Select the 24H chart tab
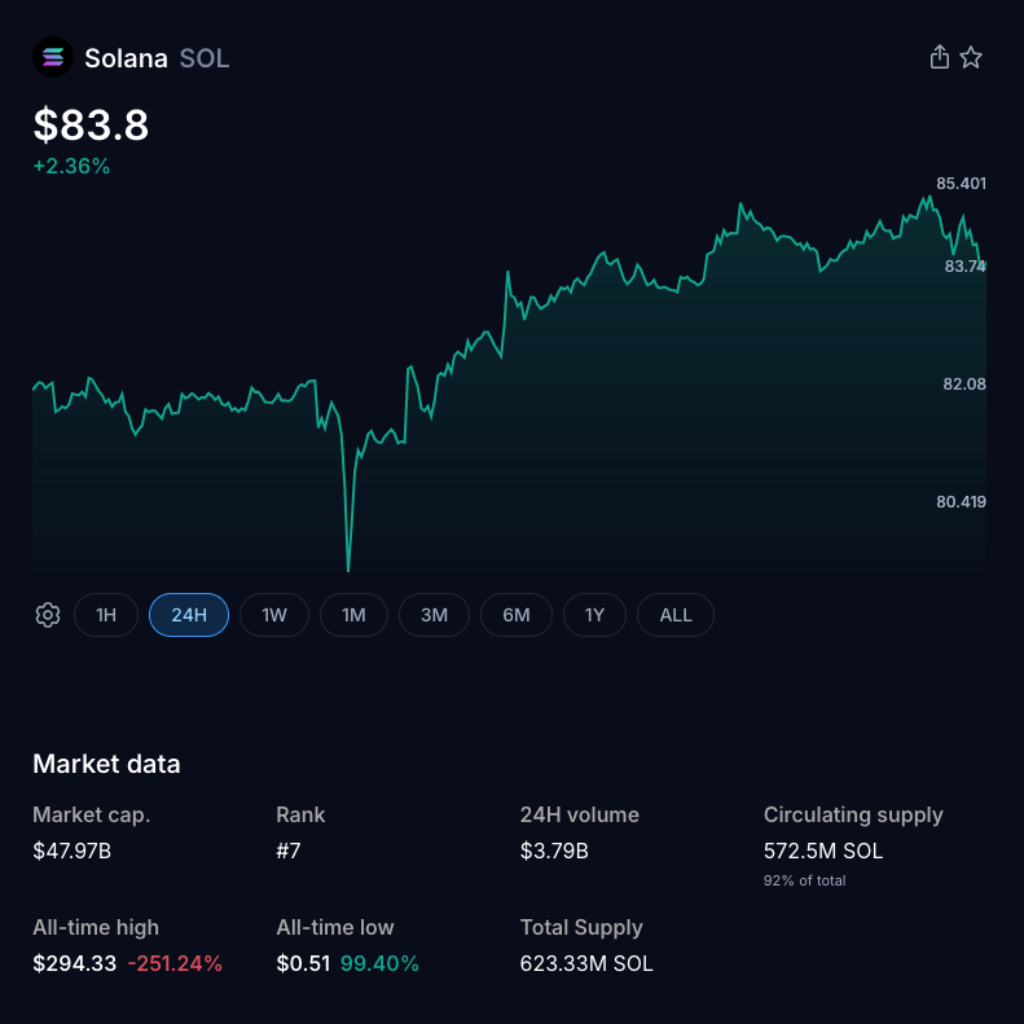The height and width of the screenshot is (1024, 1024). tap(189, 615)
